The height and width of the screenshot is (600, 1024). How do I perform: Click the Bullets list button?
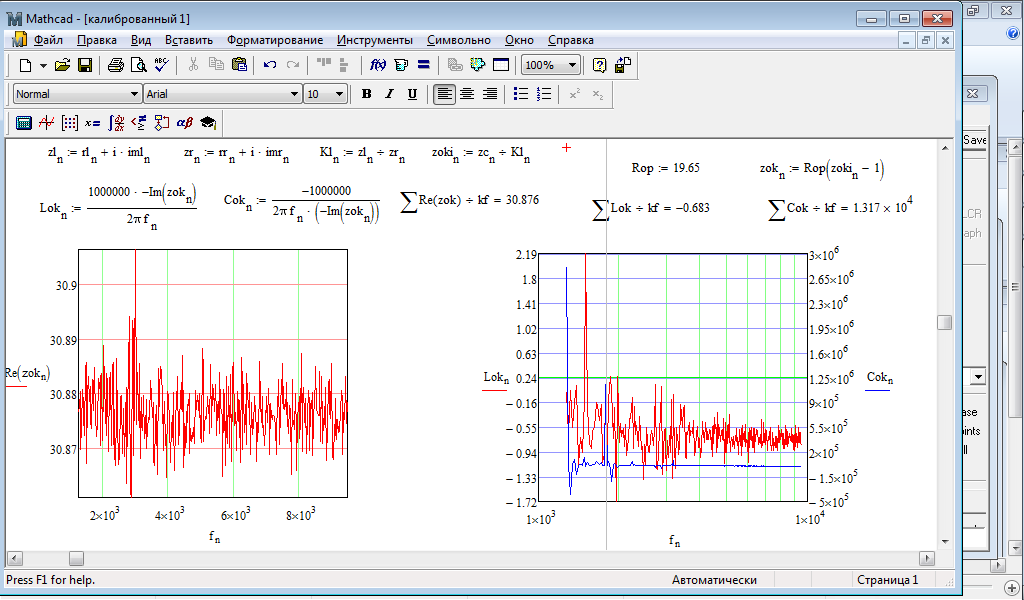click(521, 94)
